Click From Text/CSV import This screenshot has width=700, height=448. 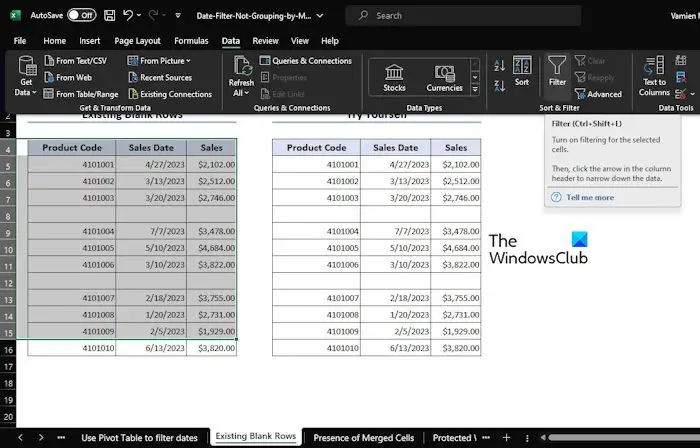(75, 61)
